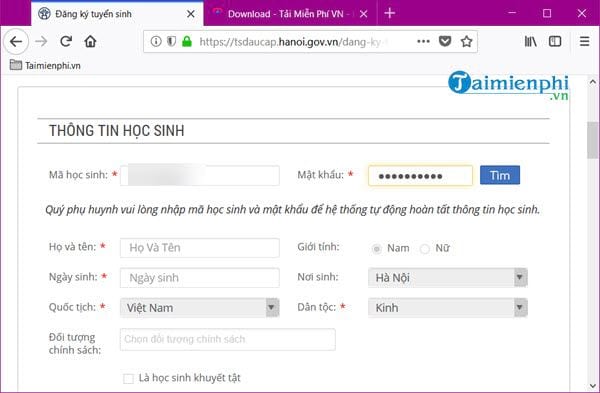Expand the Nơi sinh Hà Nội dropdown

(448, 278)
